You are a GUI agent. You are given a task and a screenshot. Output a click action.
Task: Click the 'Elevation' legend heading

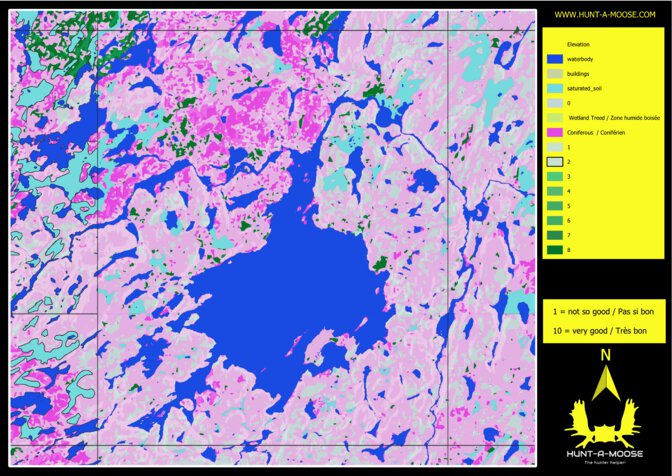click(x=578, y=45)
